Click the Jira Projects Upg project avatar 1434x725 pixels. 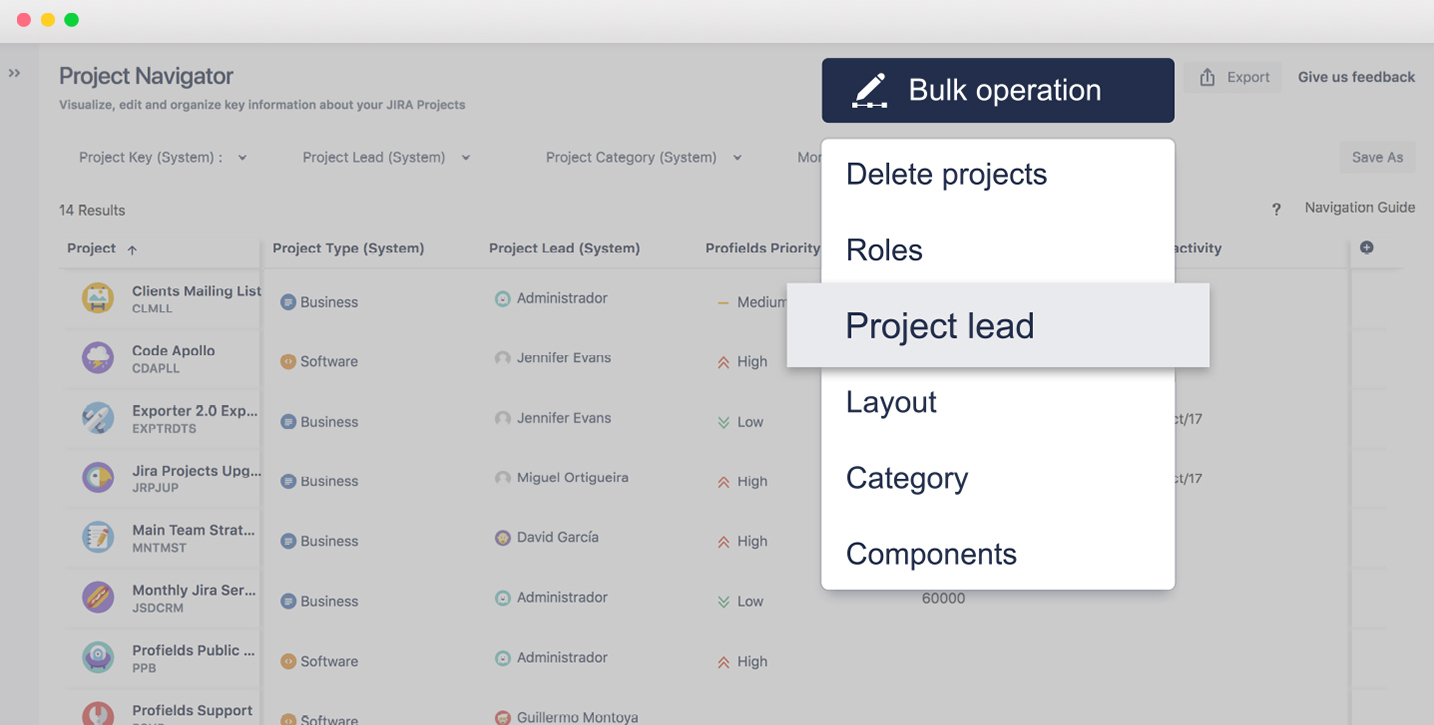pyautogui.click(x=98, y=478)
